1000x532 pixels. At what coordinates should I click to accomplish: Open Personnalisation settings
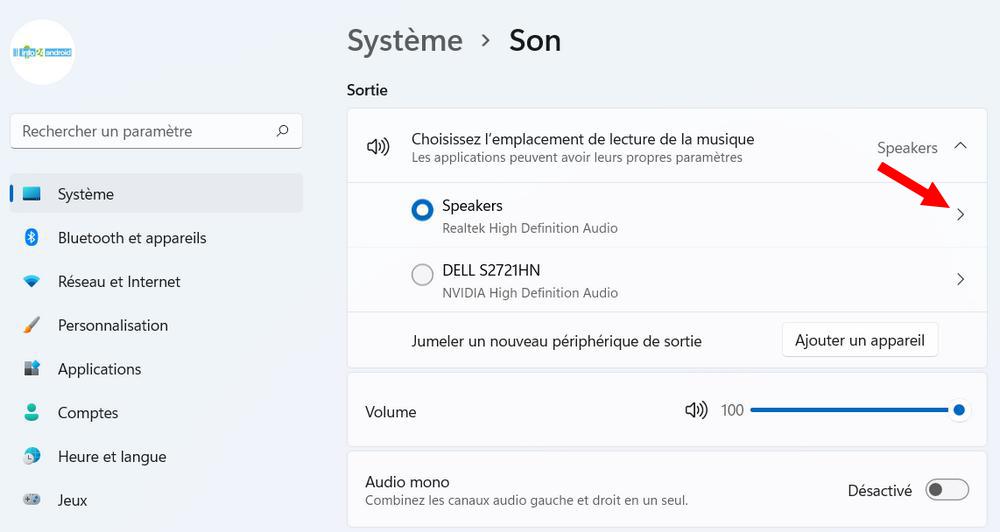coord(156,325)
